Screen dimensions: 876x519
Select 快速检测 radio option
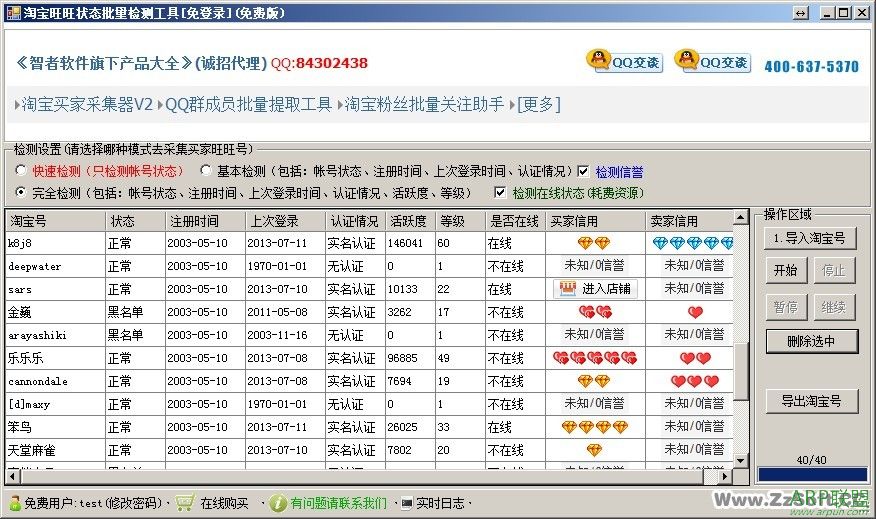pos(21,170)
